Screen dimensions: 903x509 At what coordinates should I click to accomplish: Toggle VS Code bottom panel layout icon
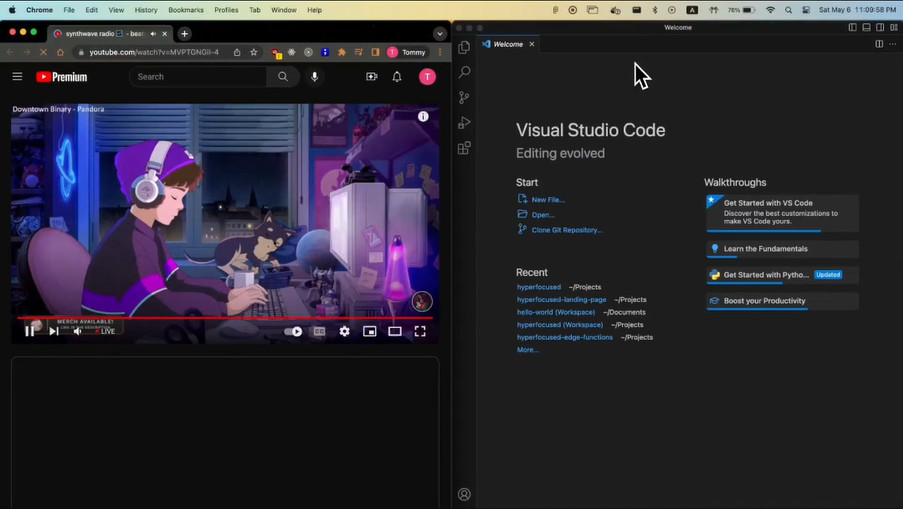(866, 27)
